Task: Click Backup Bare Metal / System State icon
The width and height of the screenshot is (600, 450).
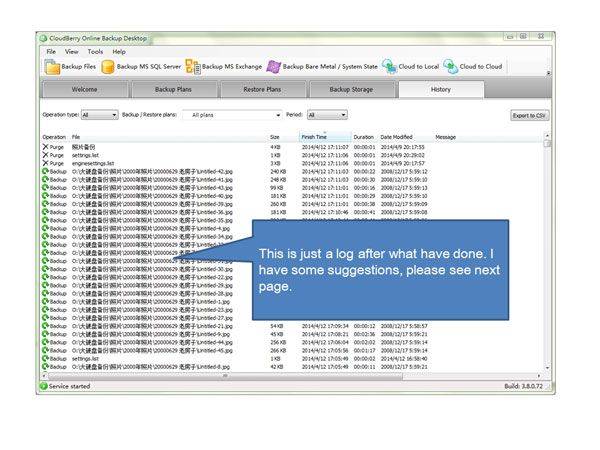Action: (274, 67)
